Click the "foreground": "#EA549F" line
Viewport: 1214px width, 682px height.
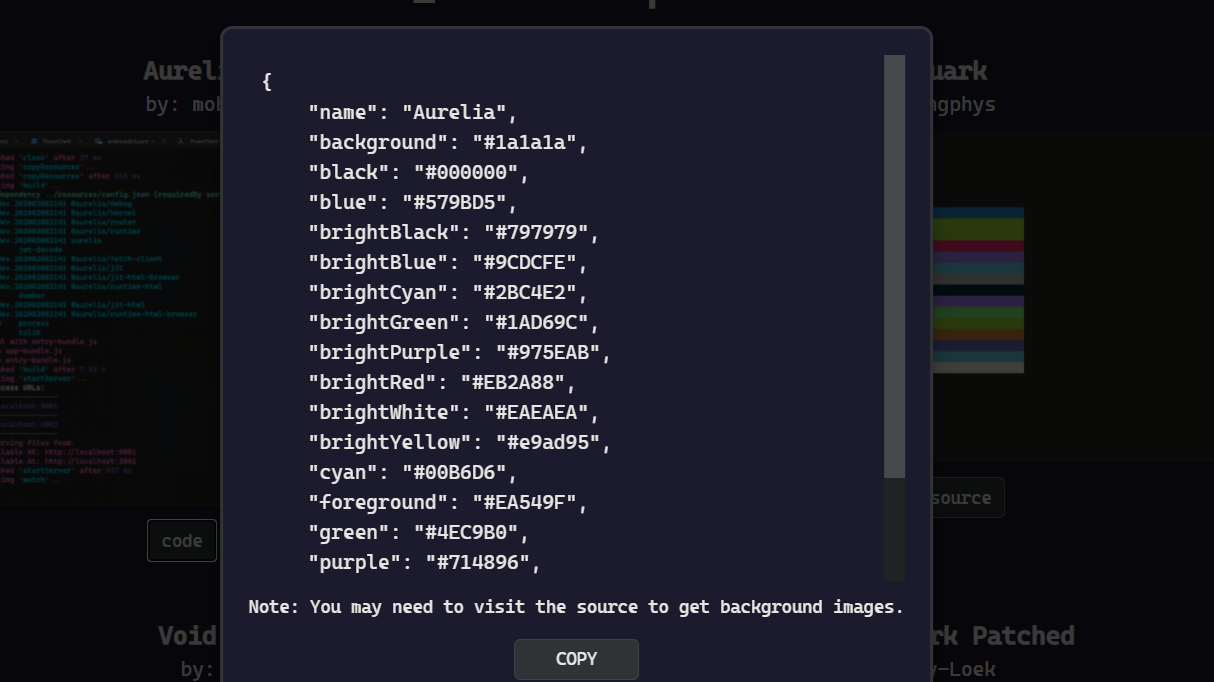(448, 502)
